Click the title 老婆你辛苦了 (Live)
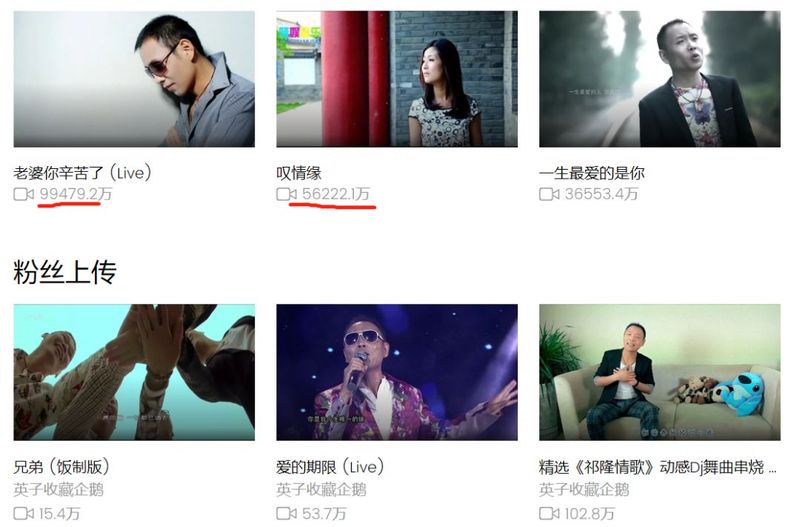This screenshot has width=800, height=527. coord(83,173)
